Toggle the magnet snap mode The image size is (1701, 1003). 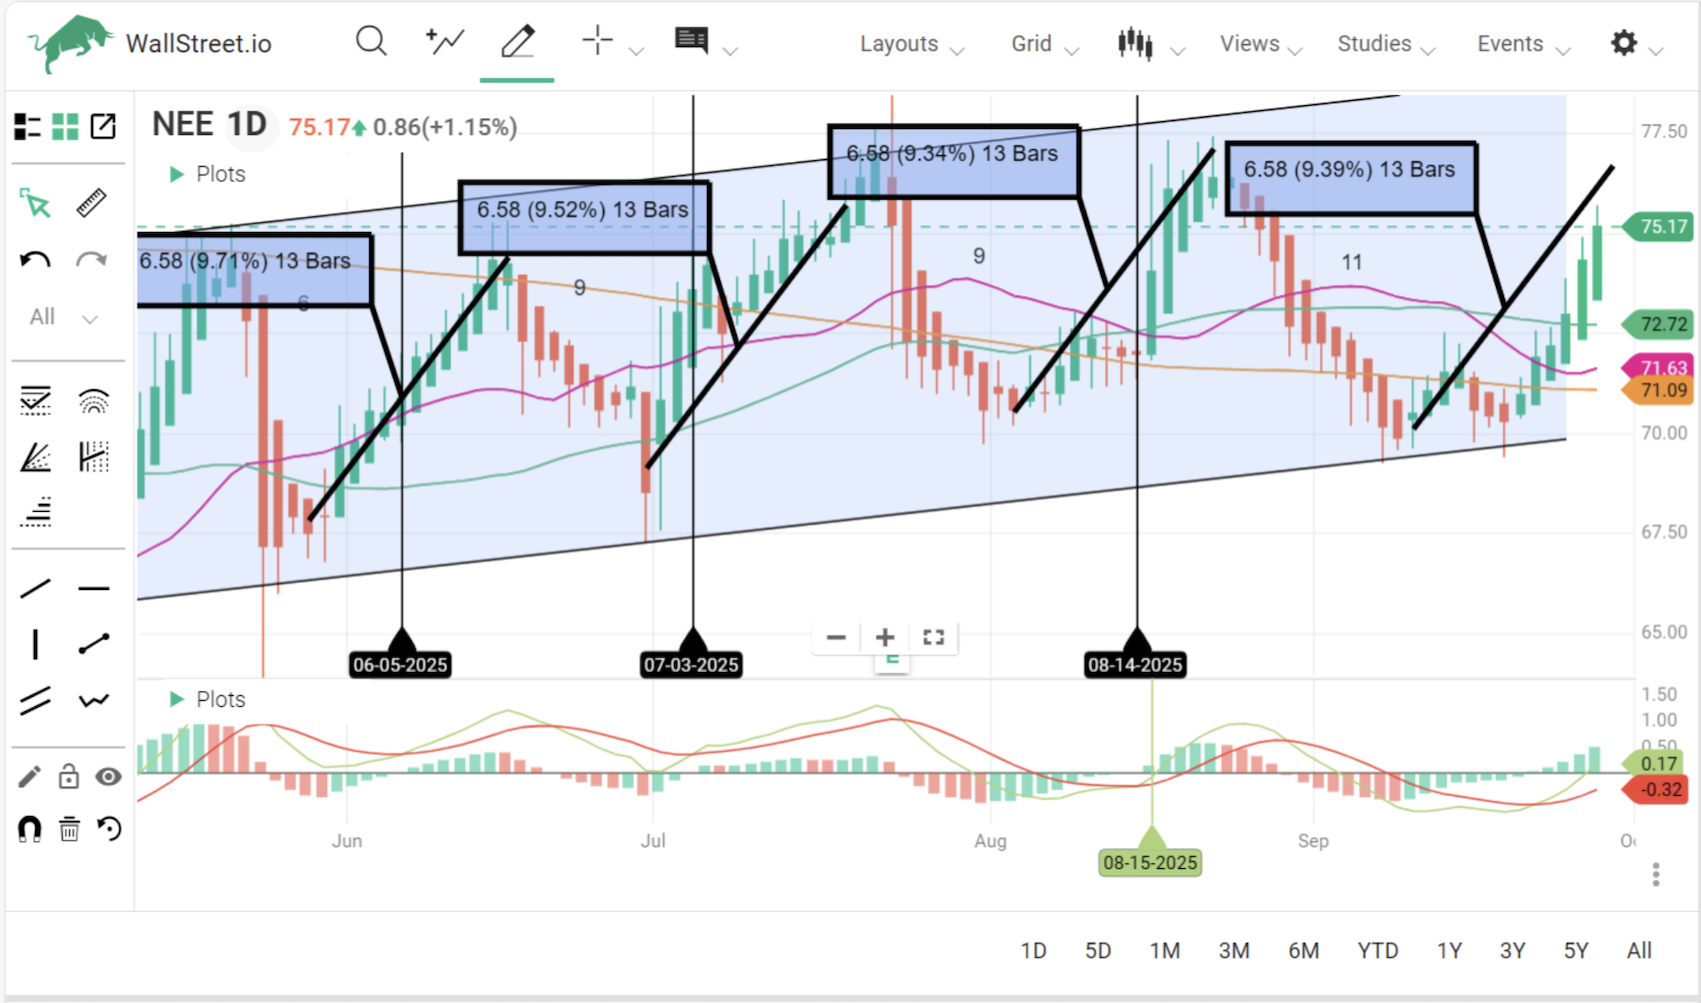(29, 829)
